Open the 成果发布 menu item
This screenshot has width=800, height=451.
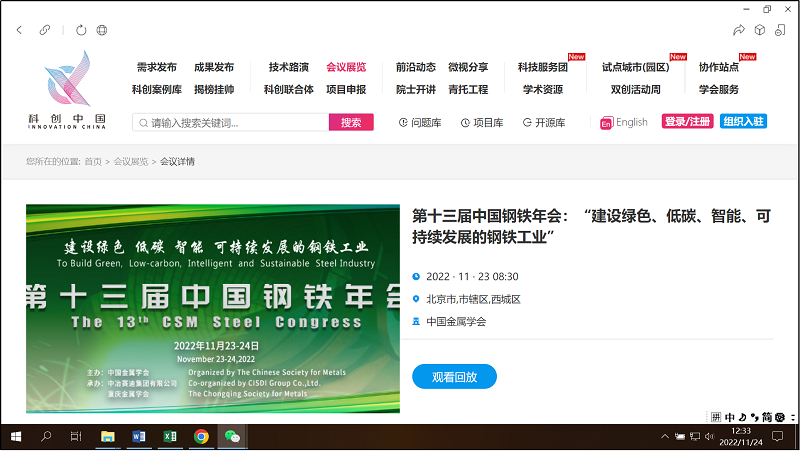[214, 67]
